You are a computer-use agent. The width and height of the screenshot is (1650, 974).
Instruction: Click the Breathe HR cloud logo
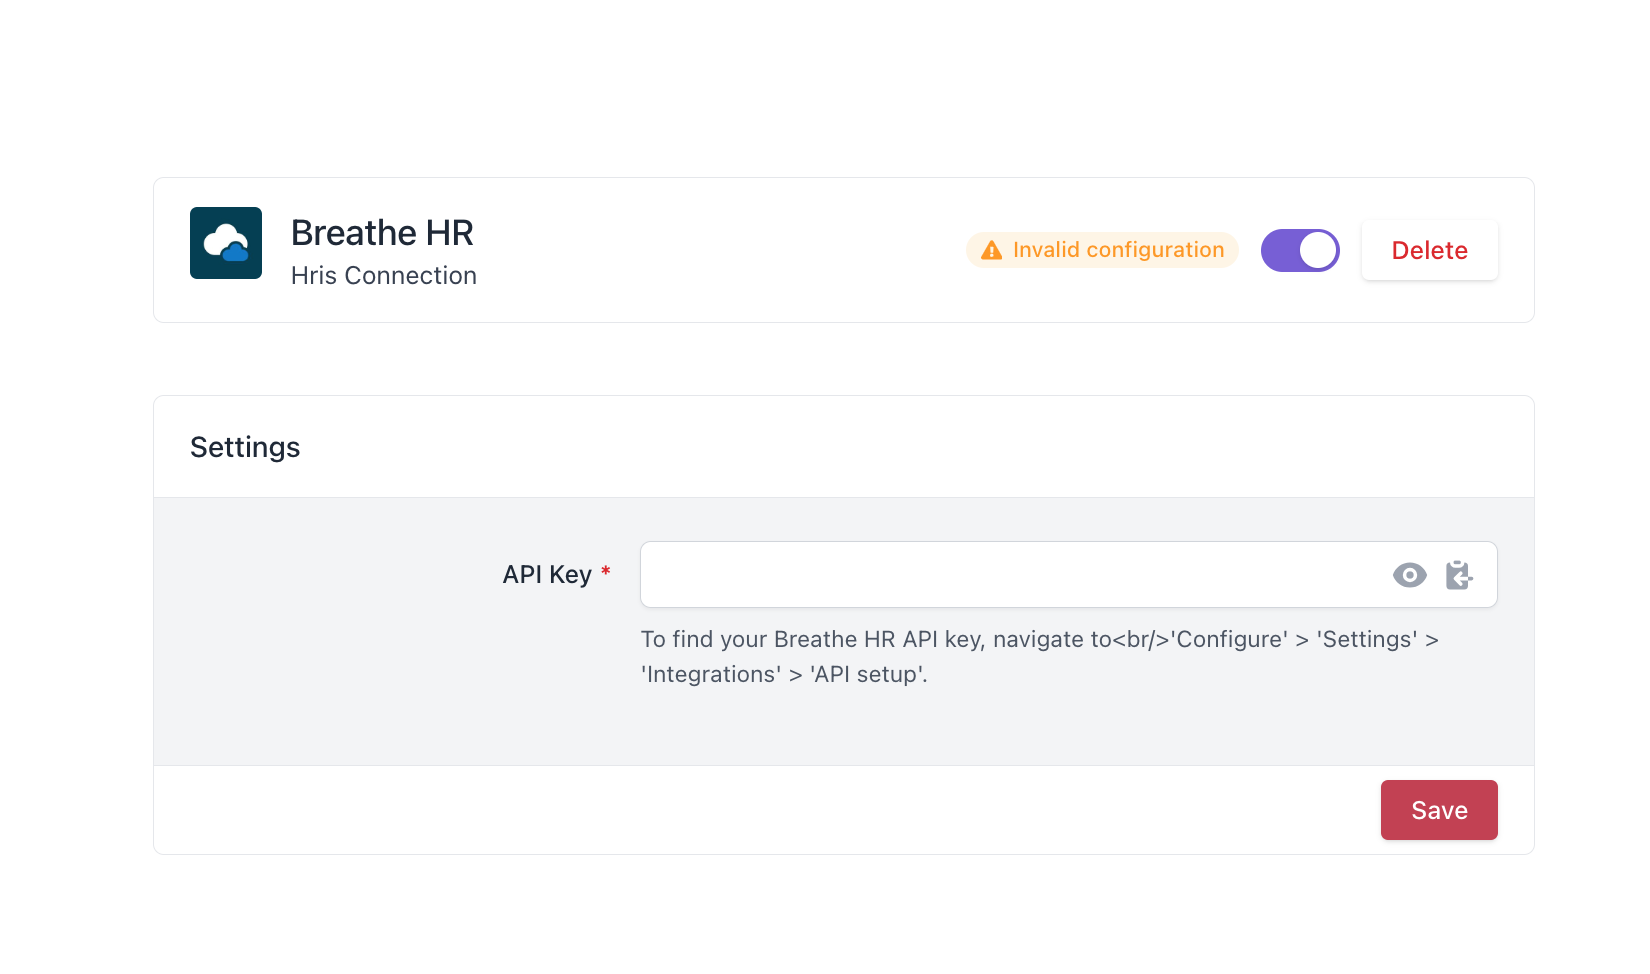(x=226, y=243)
